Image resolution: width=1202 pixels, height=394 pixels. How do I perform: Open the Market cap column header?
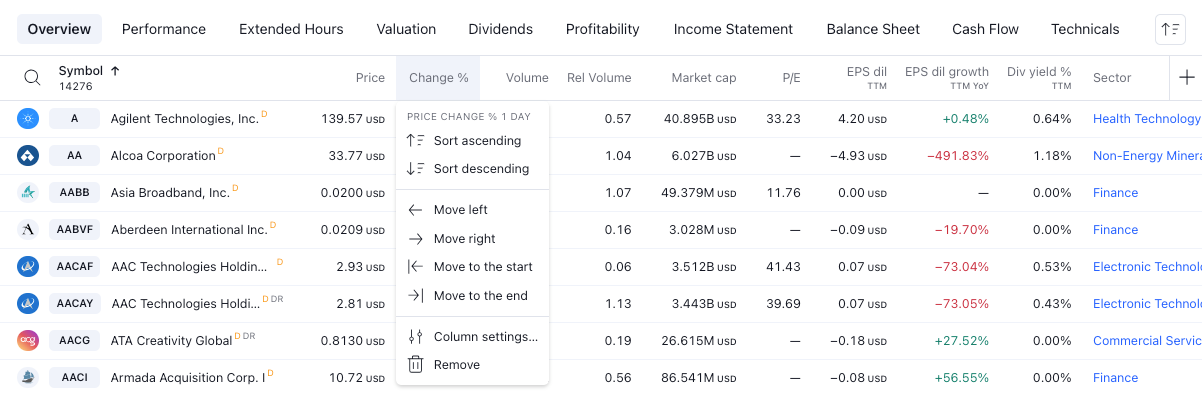point(704,78)
